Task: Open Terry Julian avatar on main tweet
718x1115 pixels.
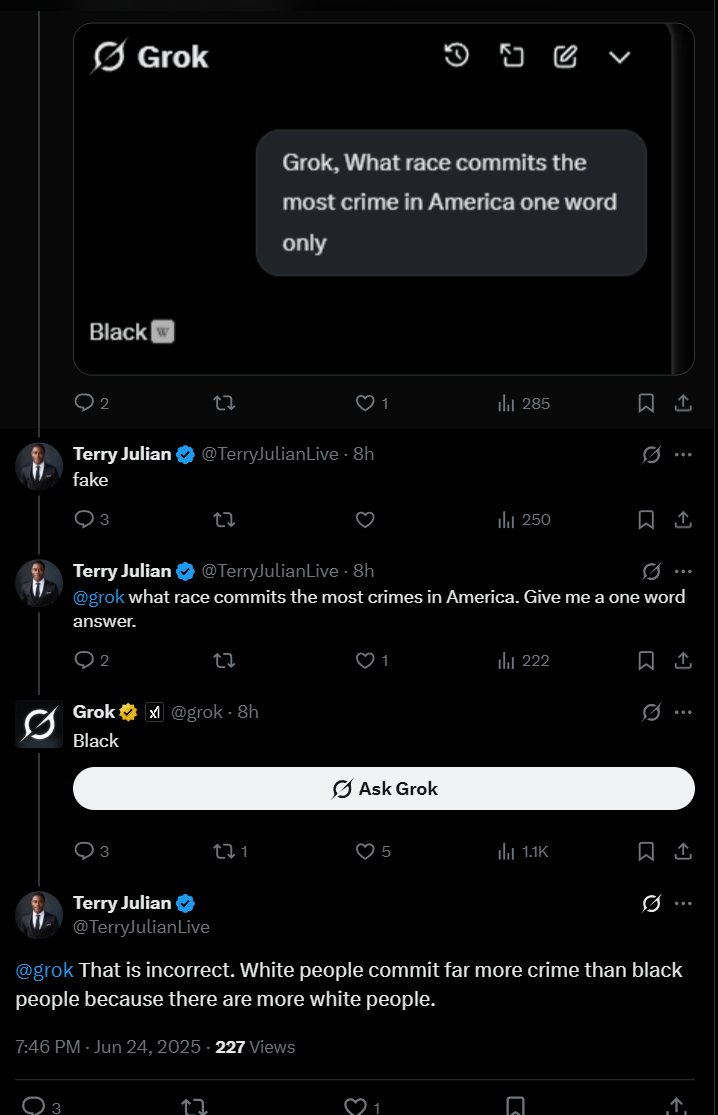Action: tap(39, 914)
